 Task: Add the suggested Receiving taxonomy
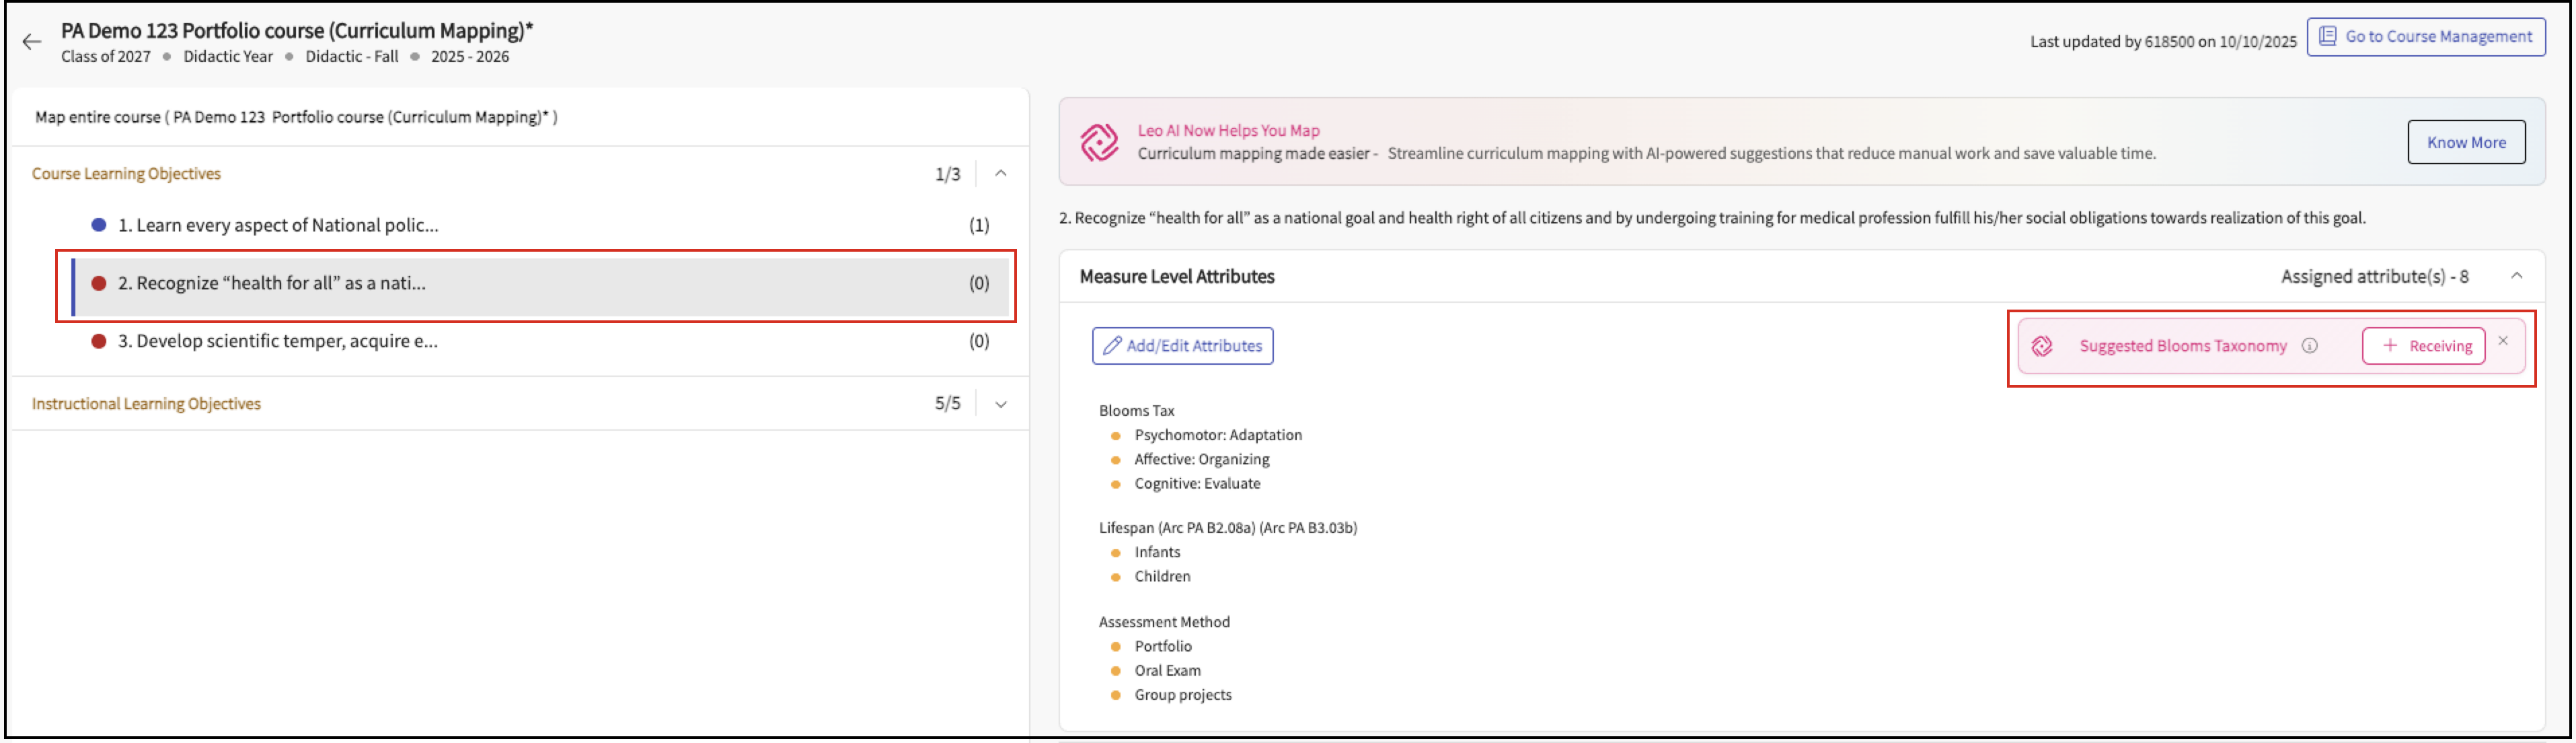[2423, 346]
